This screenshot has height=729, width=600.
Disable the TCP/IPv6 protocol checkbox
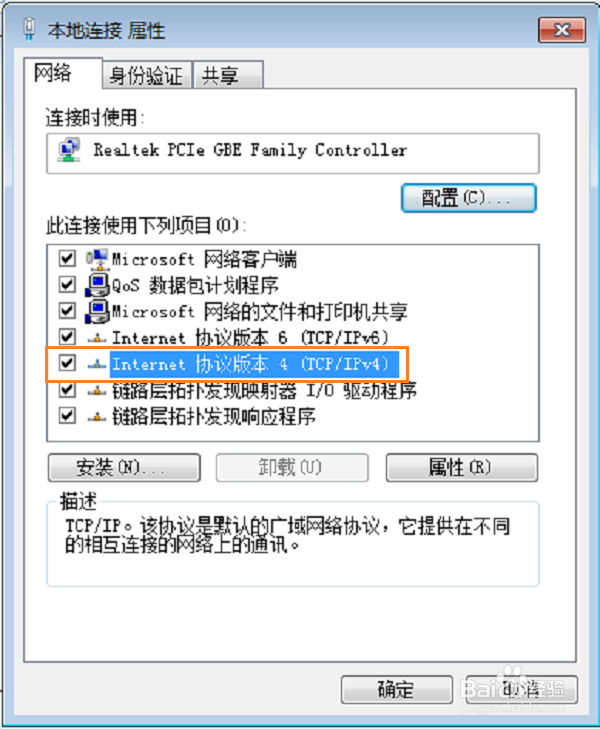[x=67, y=337]
